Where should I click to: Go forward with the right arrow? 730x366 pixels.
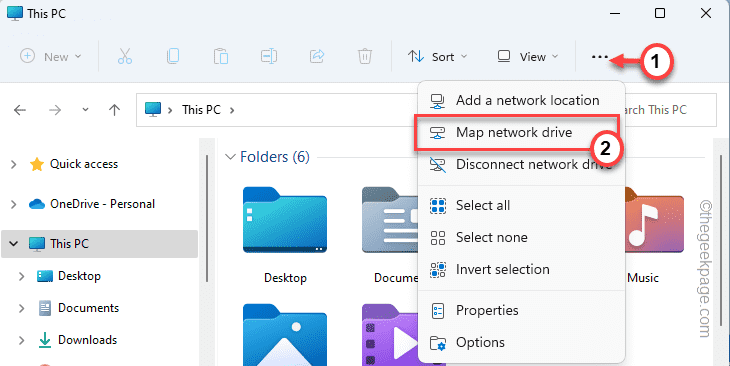(x=55, y=110)
